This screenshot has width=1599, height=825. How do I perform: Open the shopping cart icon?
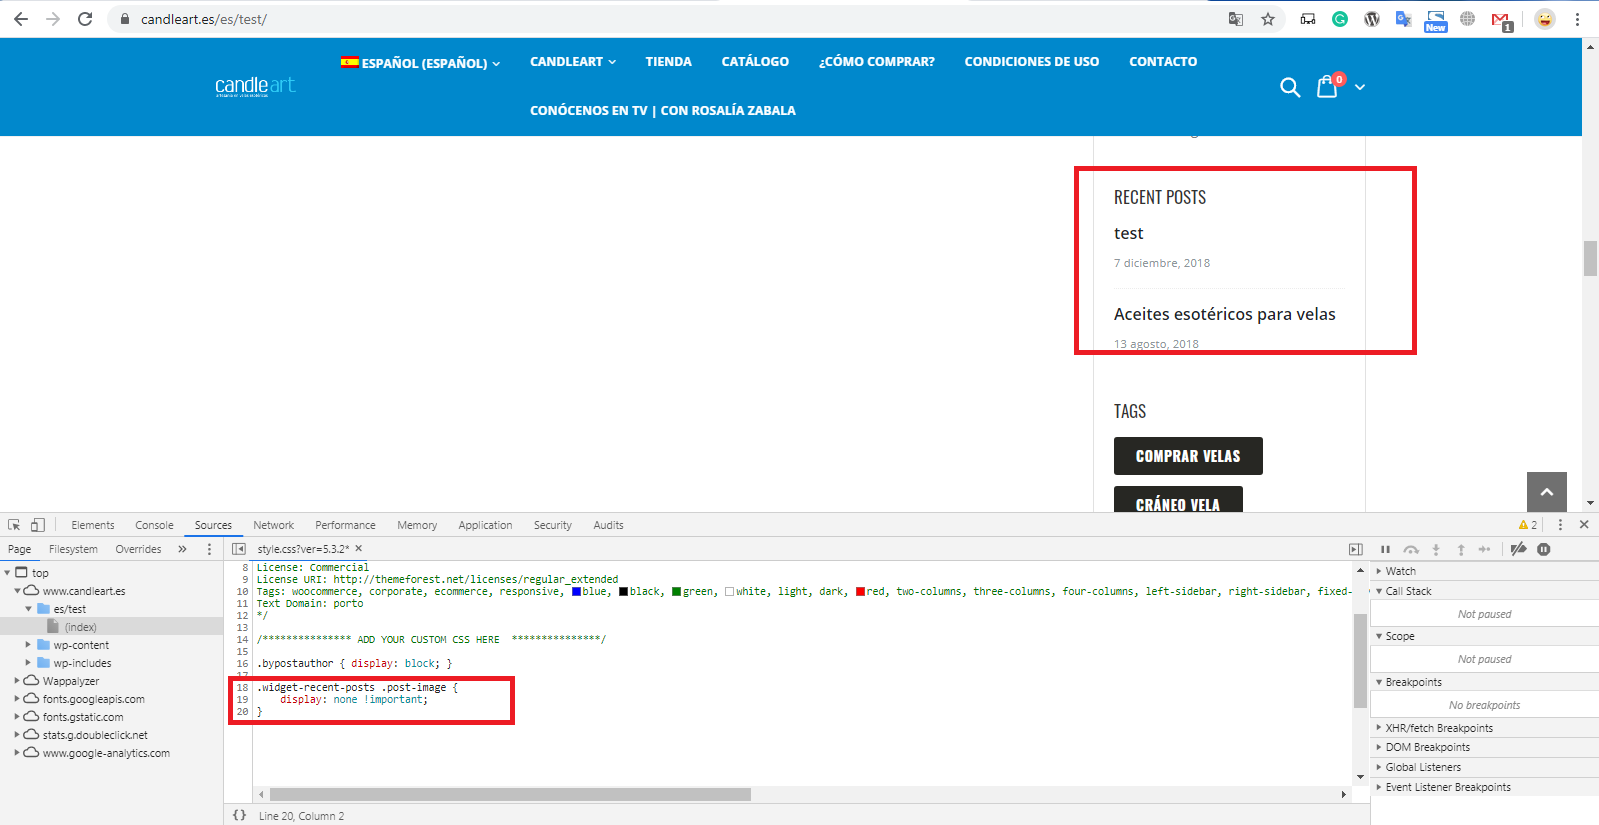click(x=1327, y=86)
